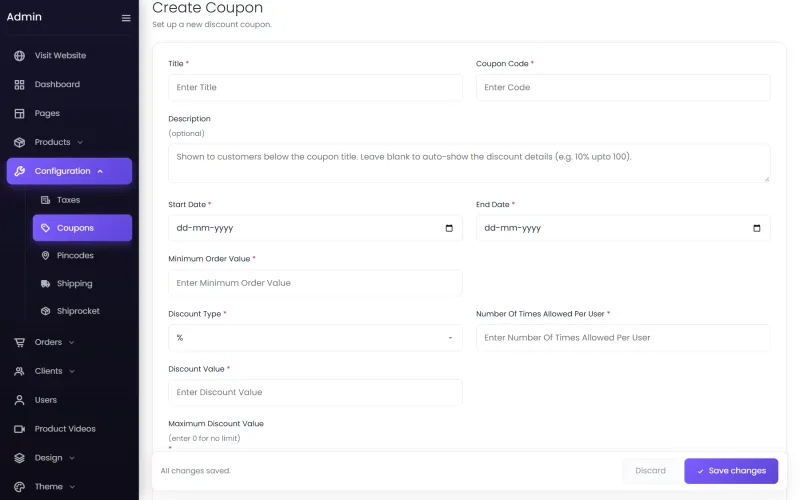
Task: Click the globe icon for Visit Website
Action: [x=19, y=56]
